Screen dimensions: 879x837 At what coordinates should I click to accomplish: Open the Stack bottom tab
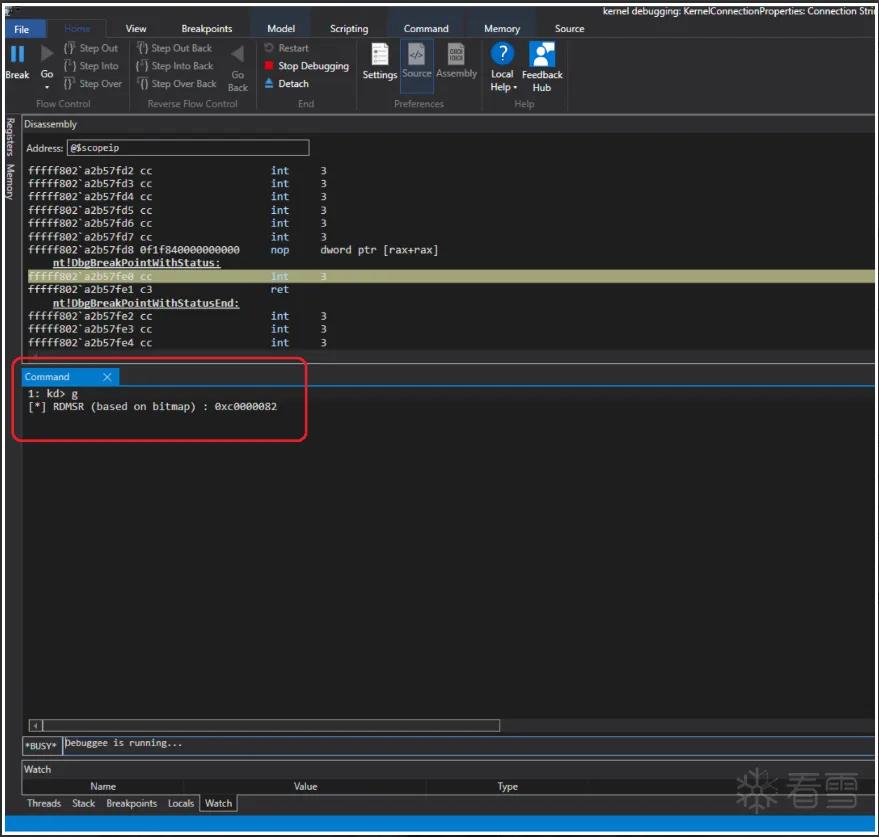click(84, 803)
